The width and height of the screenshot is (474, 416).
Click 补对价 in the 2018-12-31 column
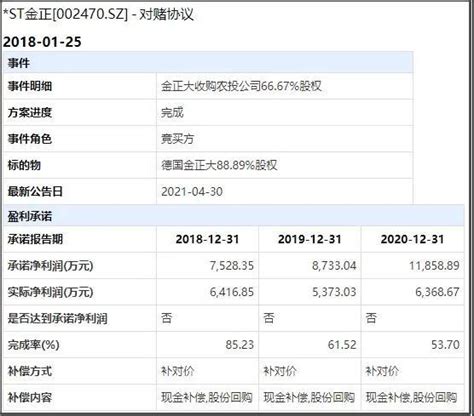[x=178, y=371]
